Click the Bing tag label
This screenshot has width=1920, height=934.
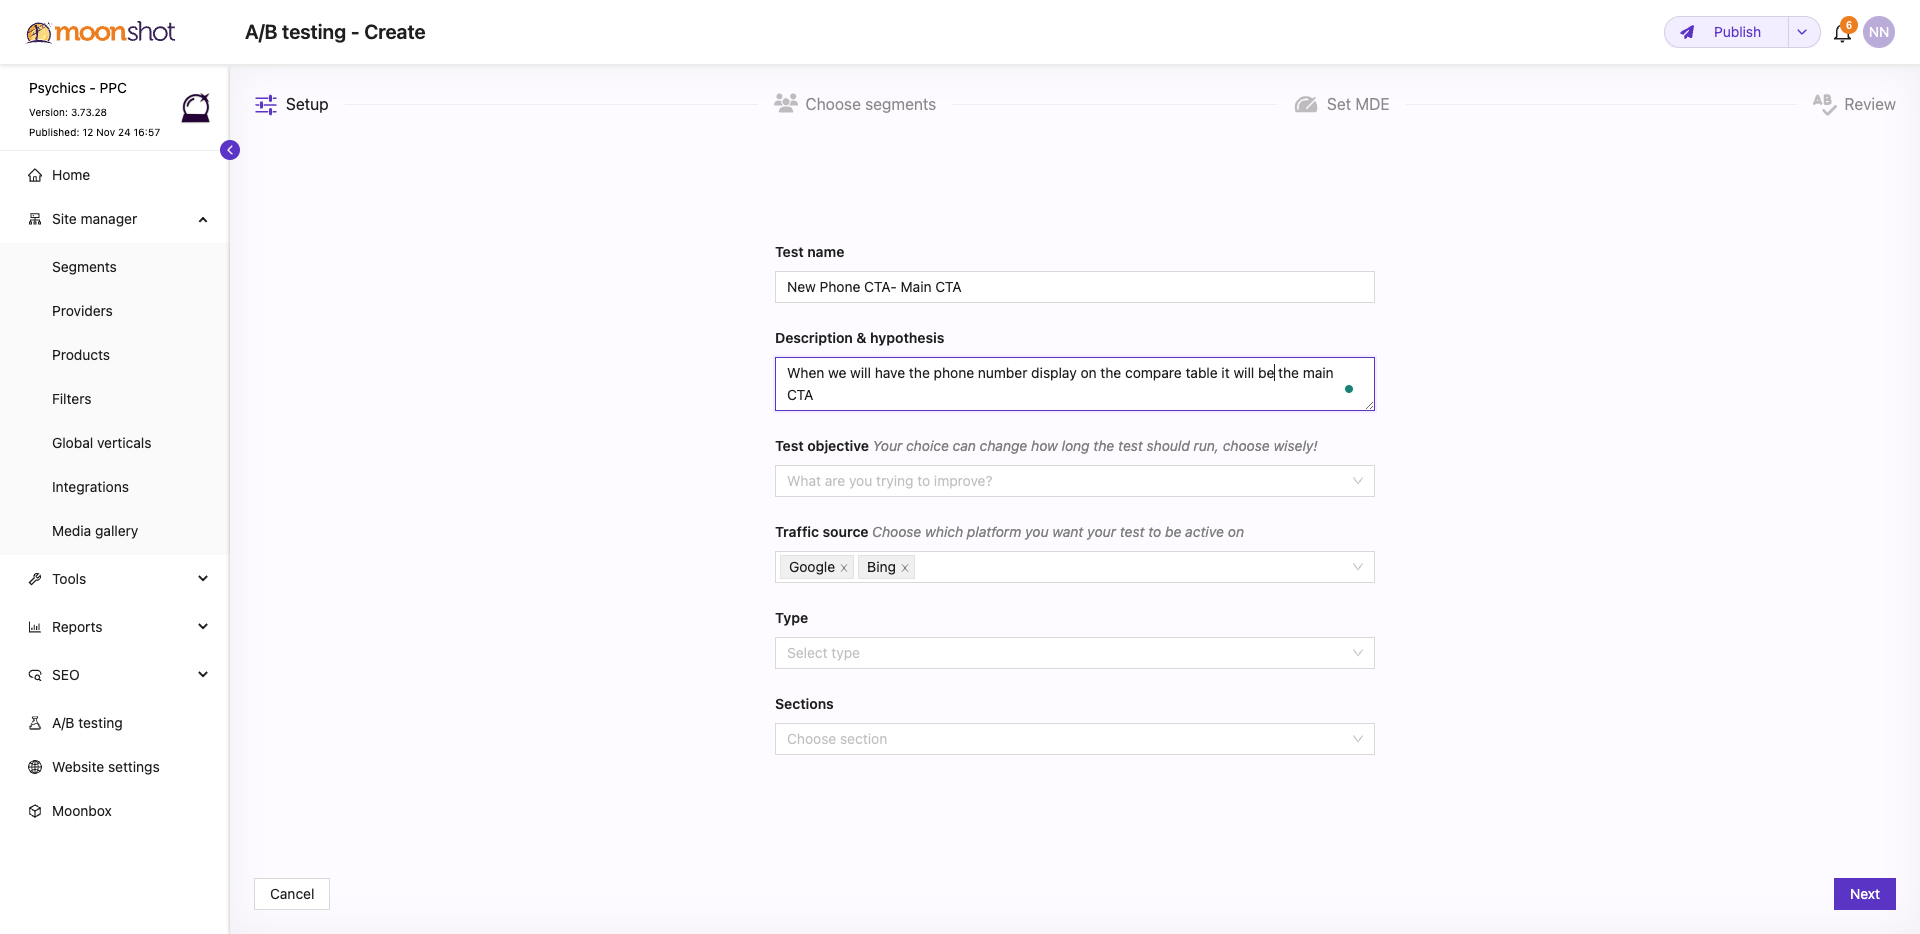(x=881, y=567)
